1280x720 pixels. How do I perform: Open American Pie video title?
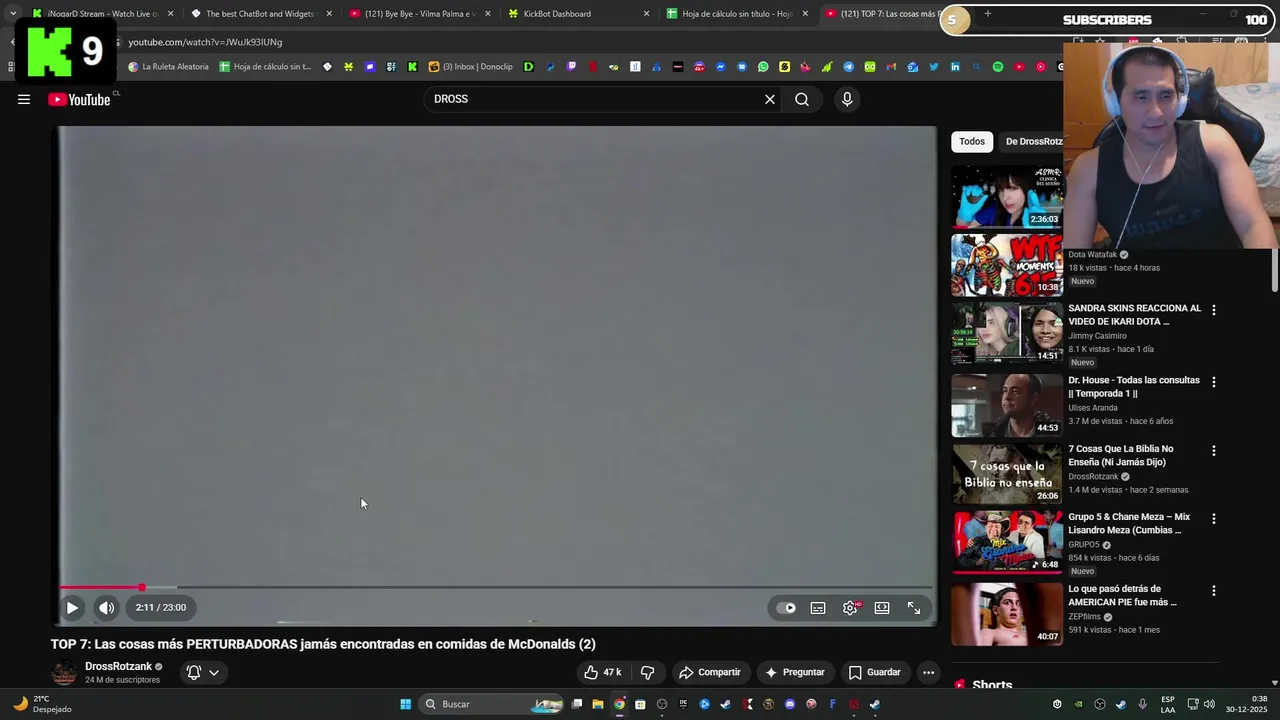click(x=1122, y=595)
